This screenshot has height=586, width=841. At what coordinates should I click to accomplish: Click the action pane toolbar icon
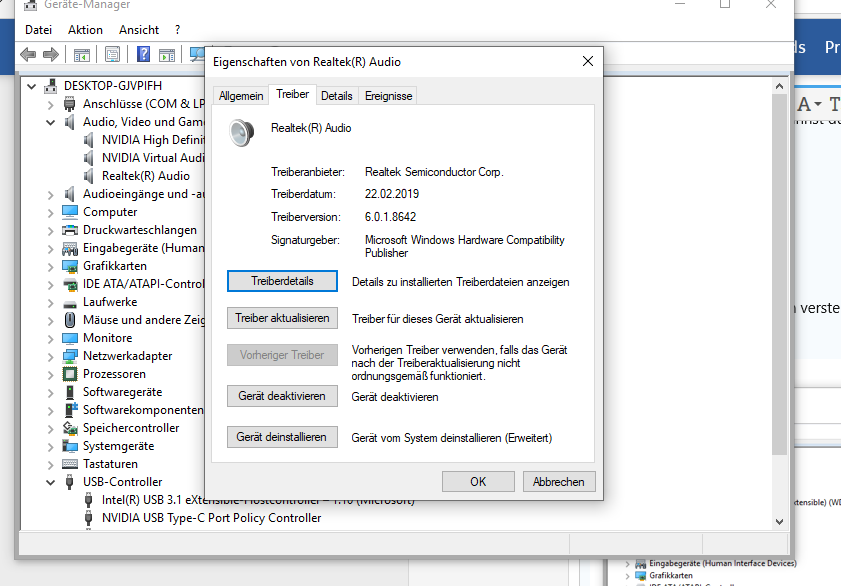coord(167,54)
